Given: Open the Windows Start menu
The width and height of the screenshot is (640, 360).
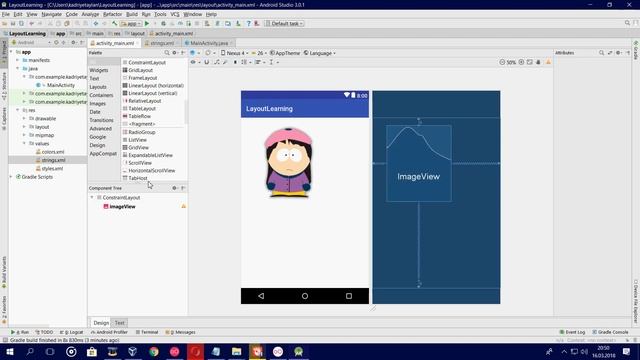Looking at the screenshot, I should [9, 351].
